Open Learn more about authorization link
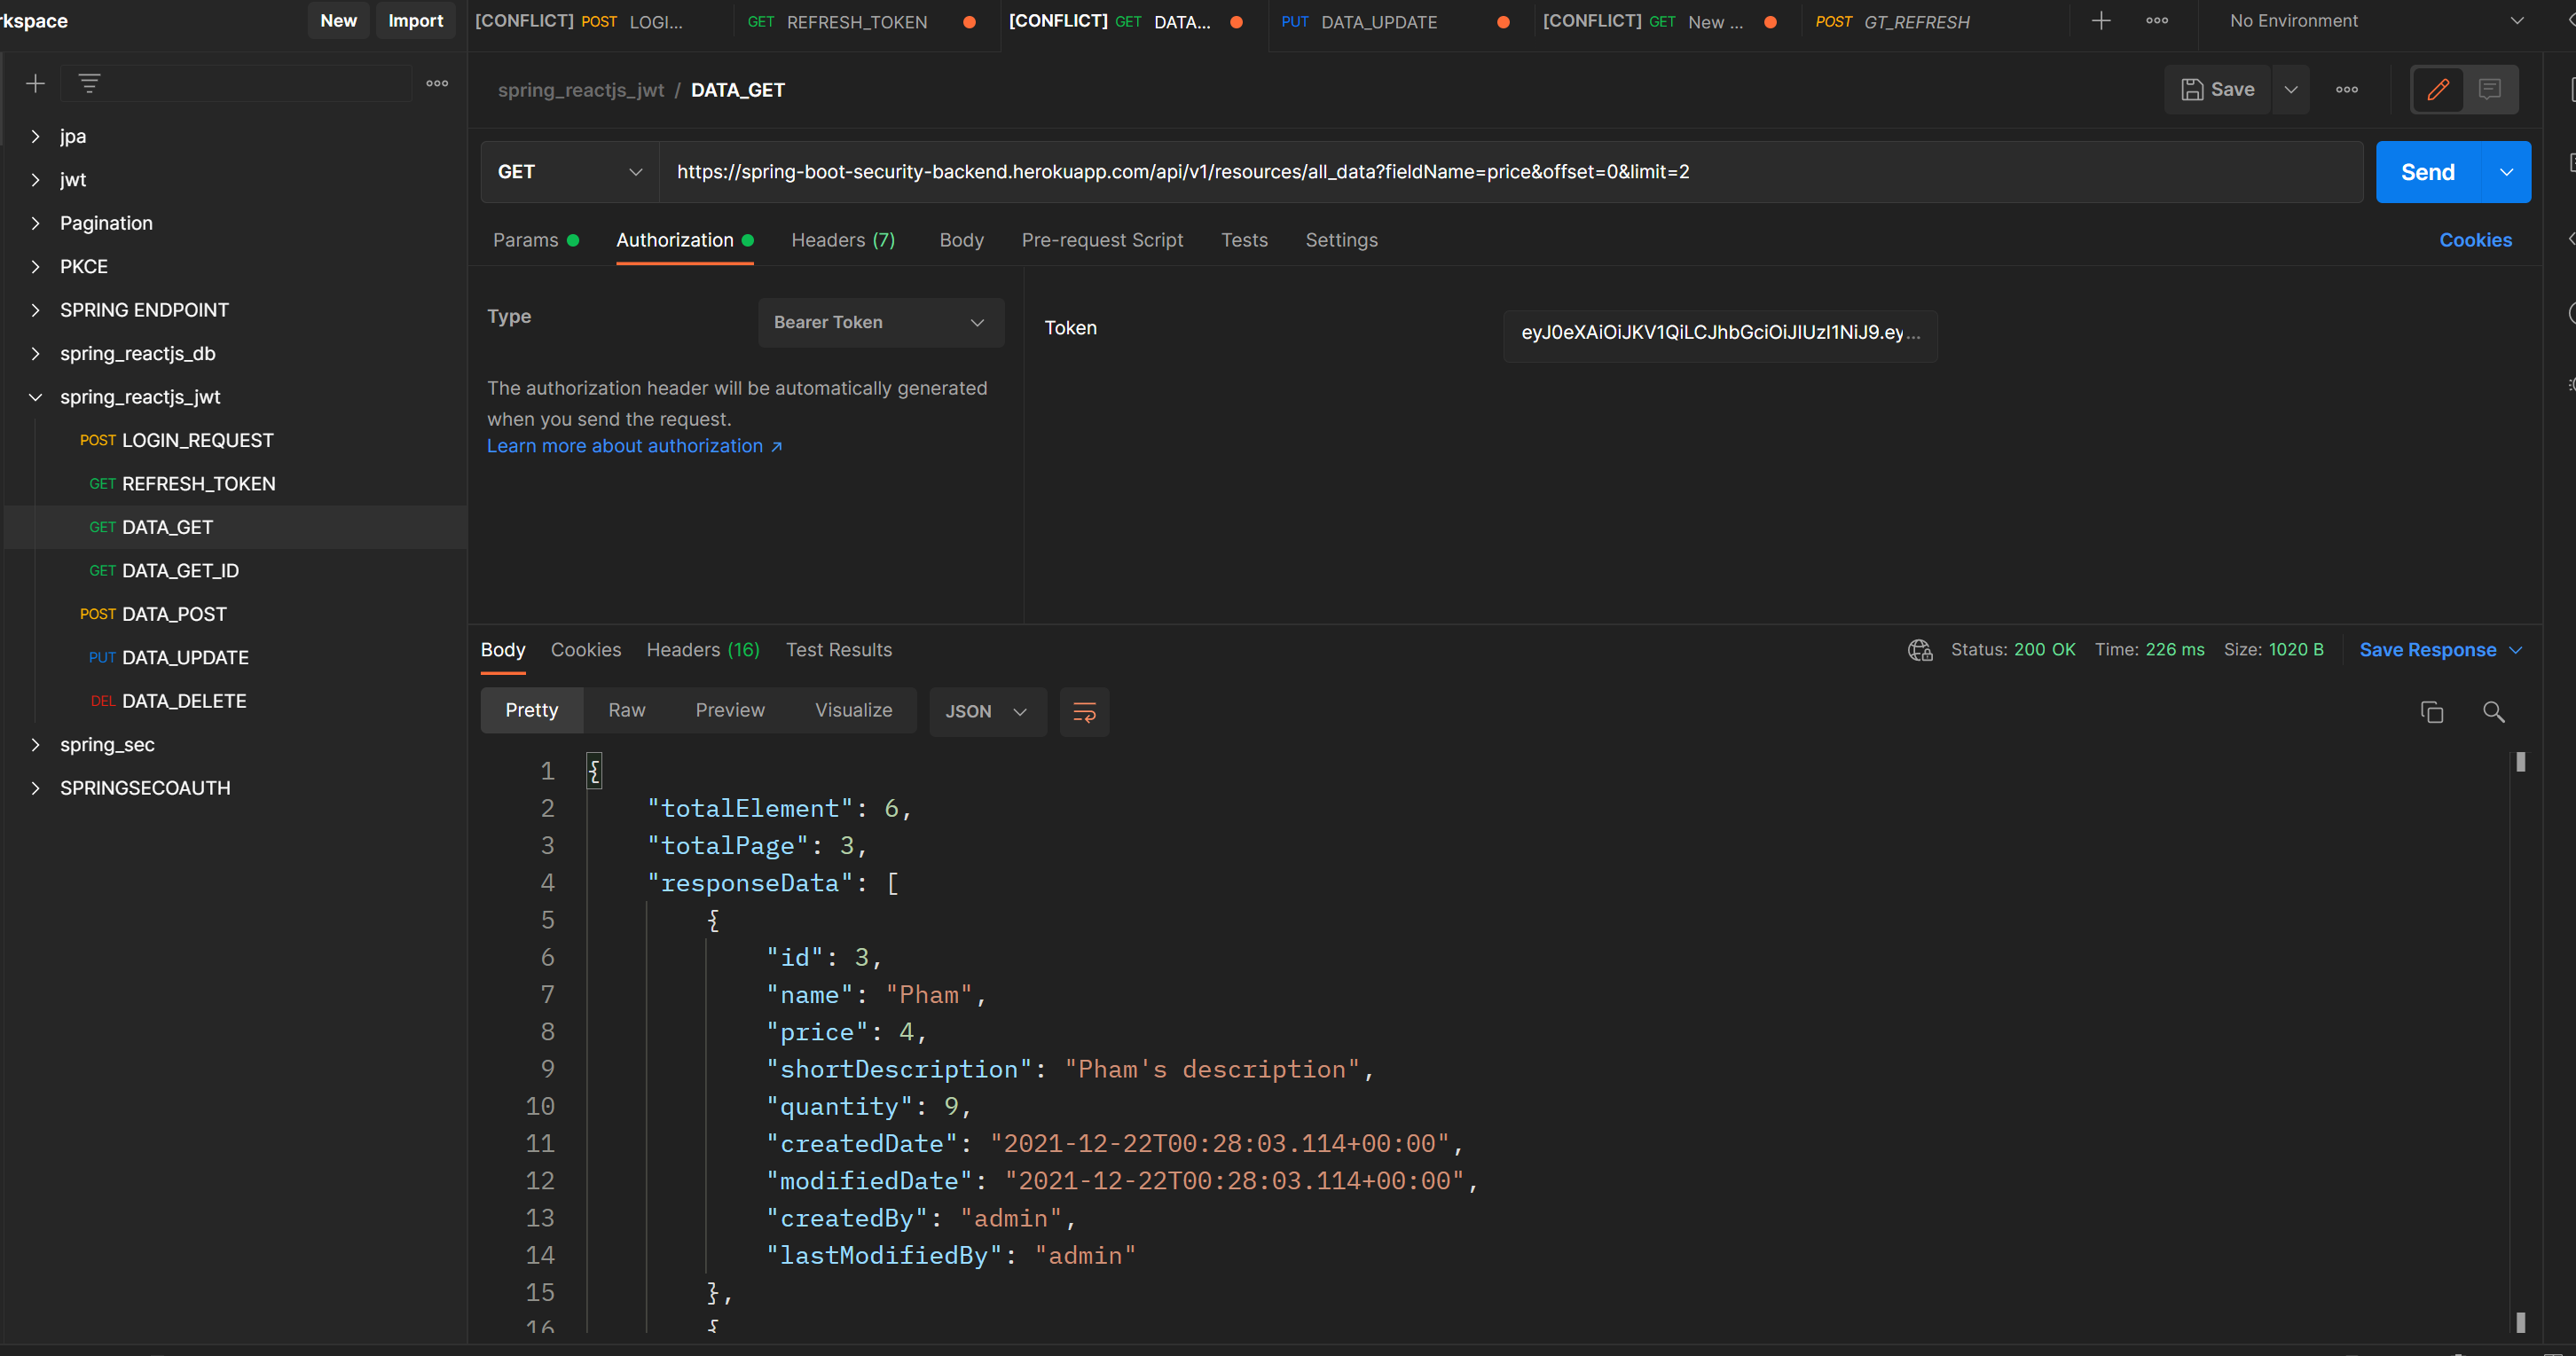The width and height of the screenshot is (2576, 1356). 634,447
